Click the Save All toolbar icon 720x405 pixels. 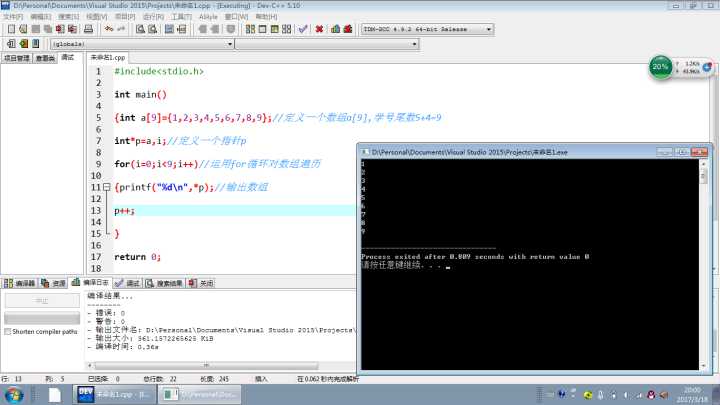click(x=48, y=29)
